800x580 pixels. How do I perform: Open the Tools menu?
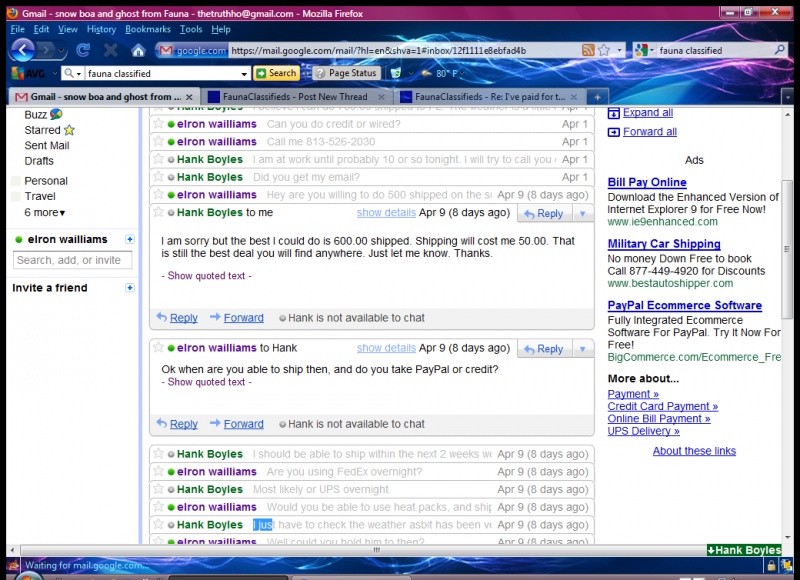[191, 29]
